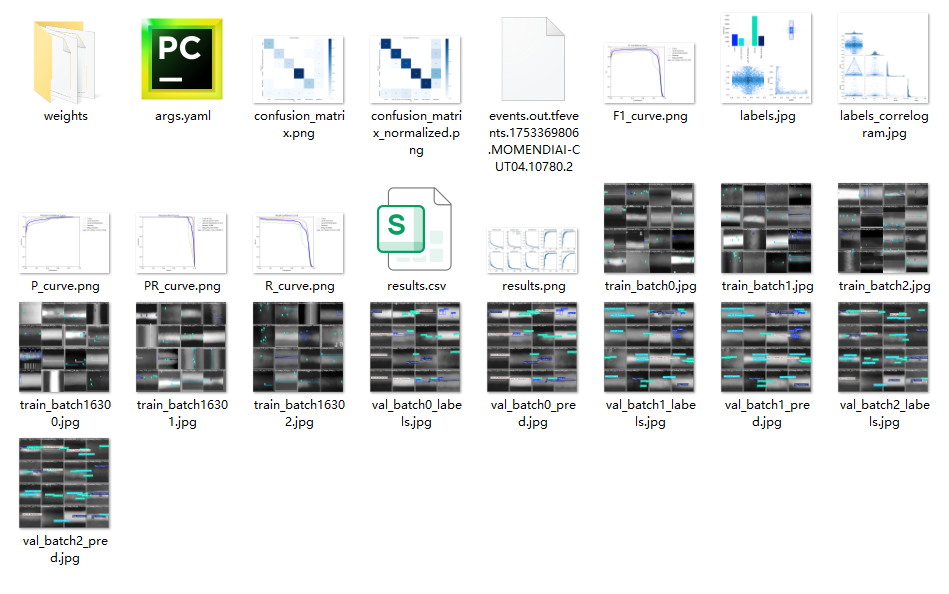Click the 'val_batch2_pred.jpg' file name
949x594 pixels.
[65, 549]
